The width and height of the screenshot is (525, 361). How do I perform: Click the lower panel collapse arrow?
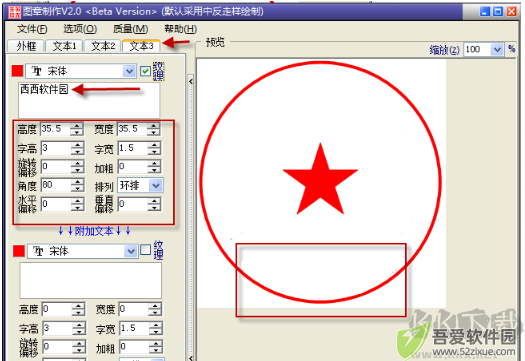pos(191,358)
